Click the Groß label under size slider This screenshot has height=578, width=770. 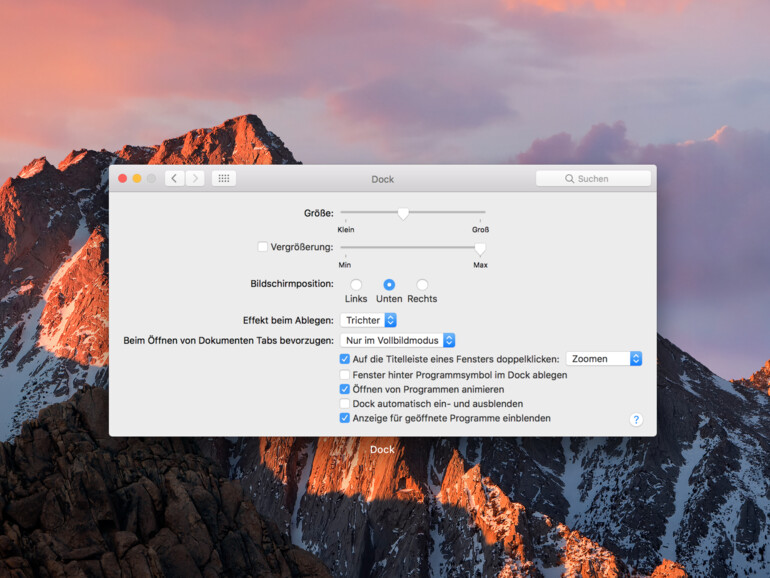480,229
